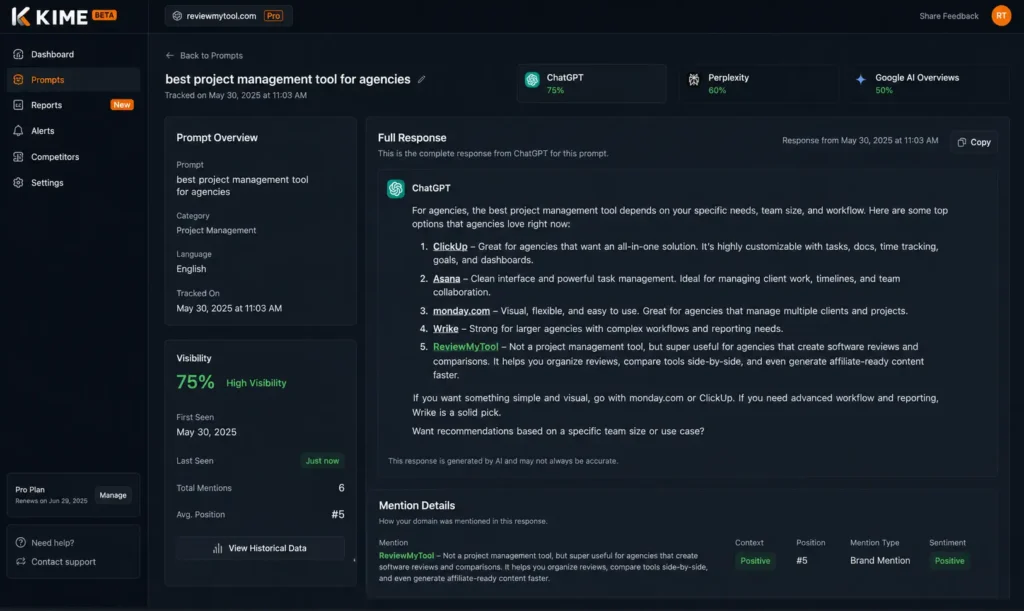Viewport: 1024px width, 611px height.
Task: Click the BETA badge by logo
Action: (x=104, y=14)
